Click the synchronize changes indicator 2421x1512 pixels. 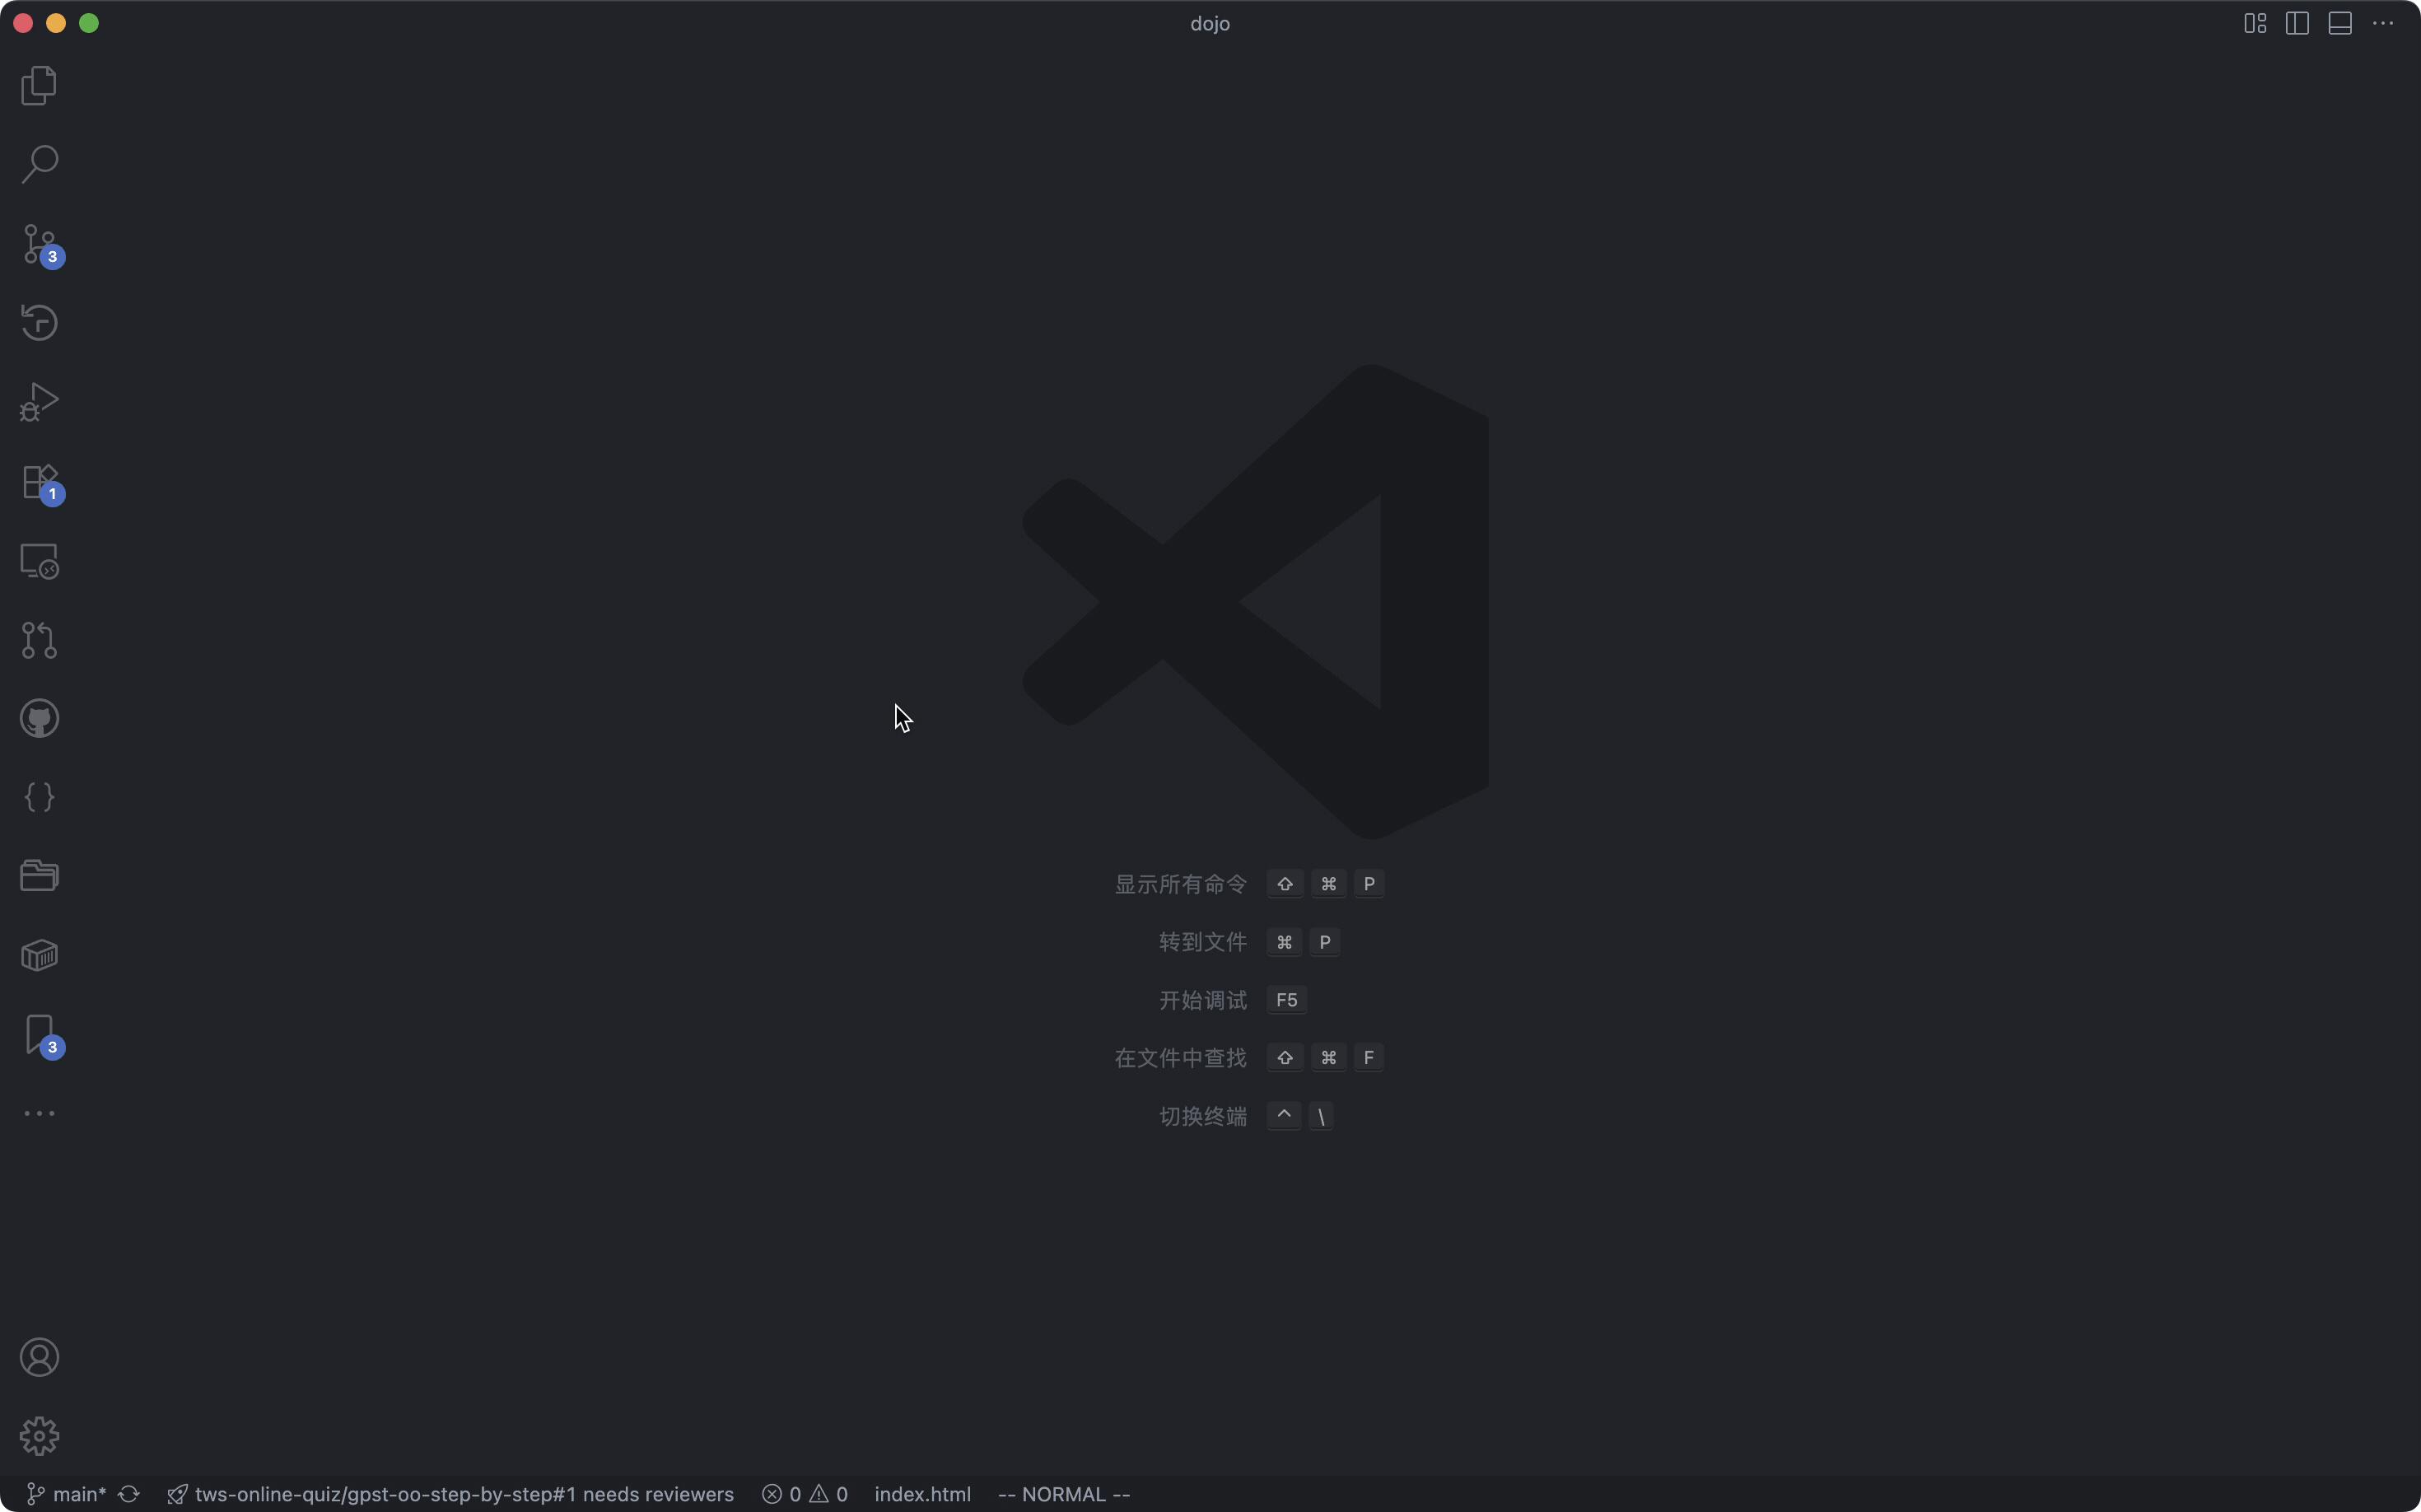pyautogui.click(x=129, y=1494)
